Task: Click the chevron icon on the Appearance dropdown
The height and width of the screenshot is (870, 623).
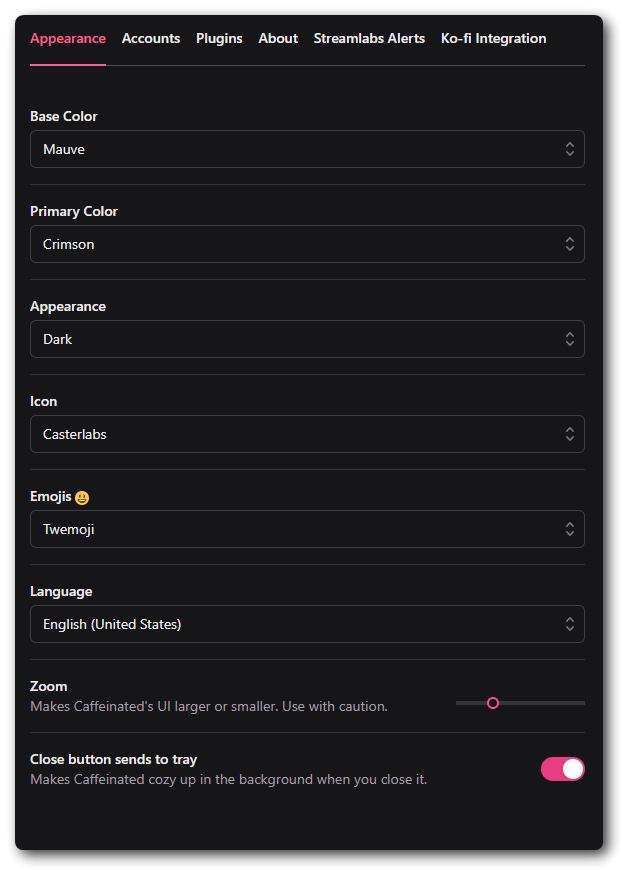Action: point(570,338)
